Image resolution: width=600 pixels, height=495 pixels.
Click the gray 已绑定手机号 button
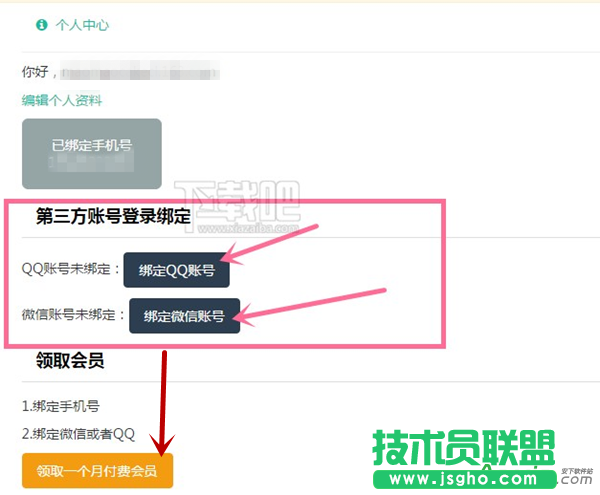coord(92,146)
